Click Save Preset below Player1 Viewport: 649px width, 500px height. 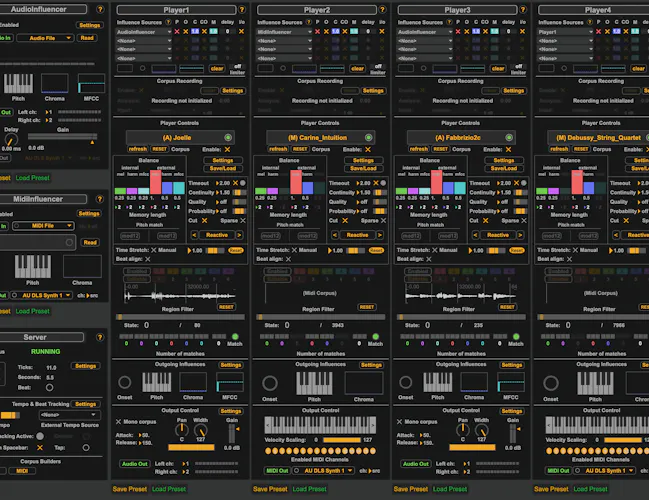130,489
